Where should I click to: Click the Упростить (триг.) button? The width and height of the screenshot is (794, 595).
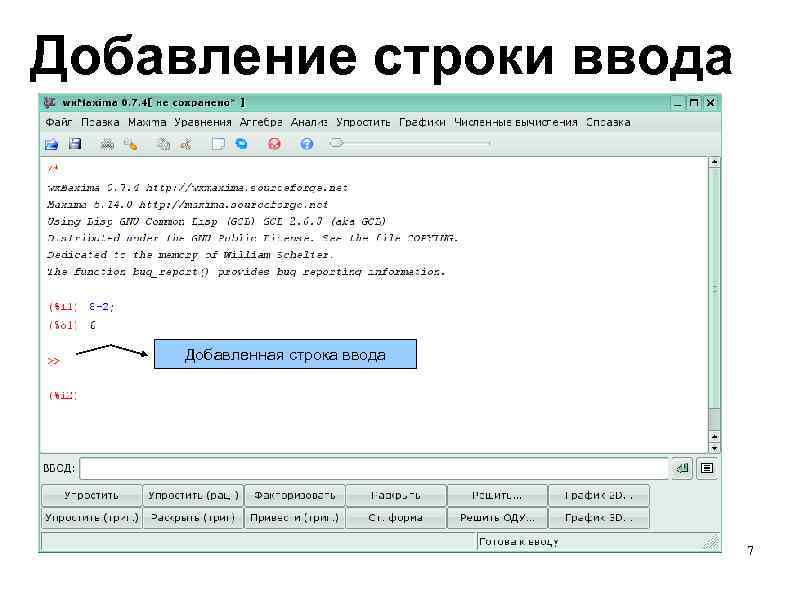coord(92,518)
